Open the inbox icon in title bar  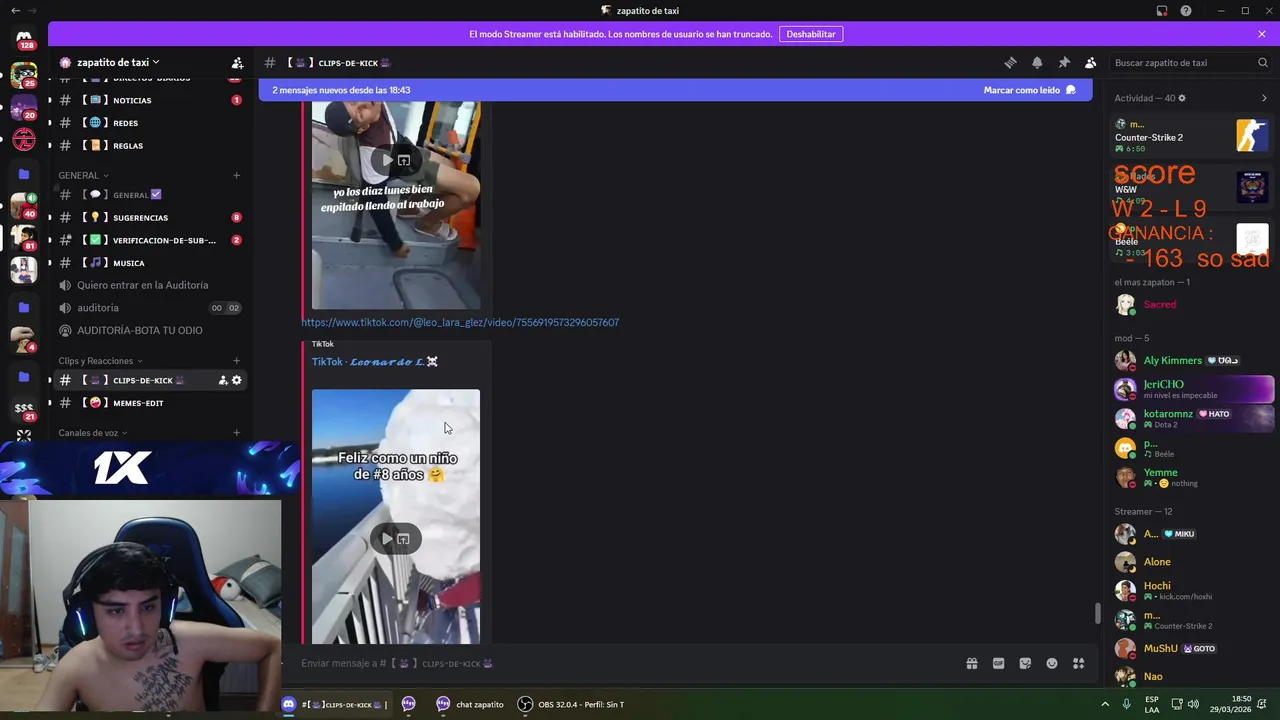[1162, 11]
